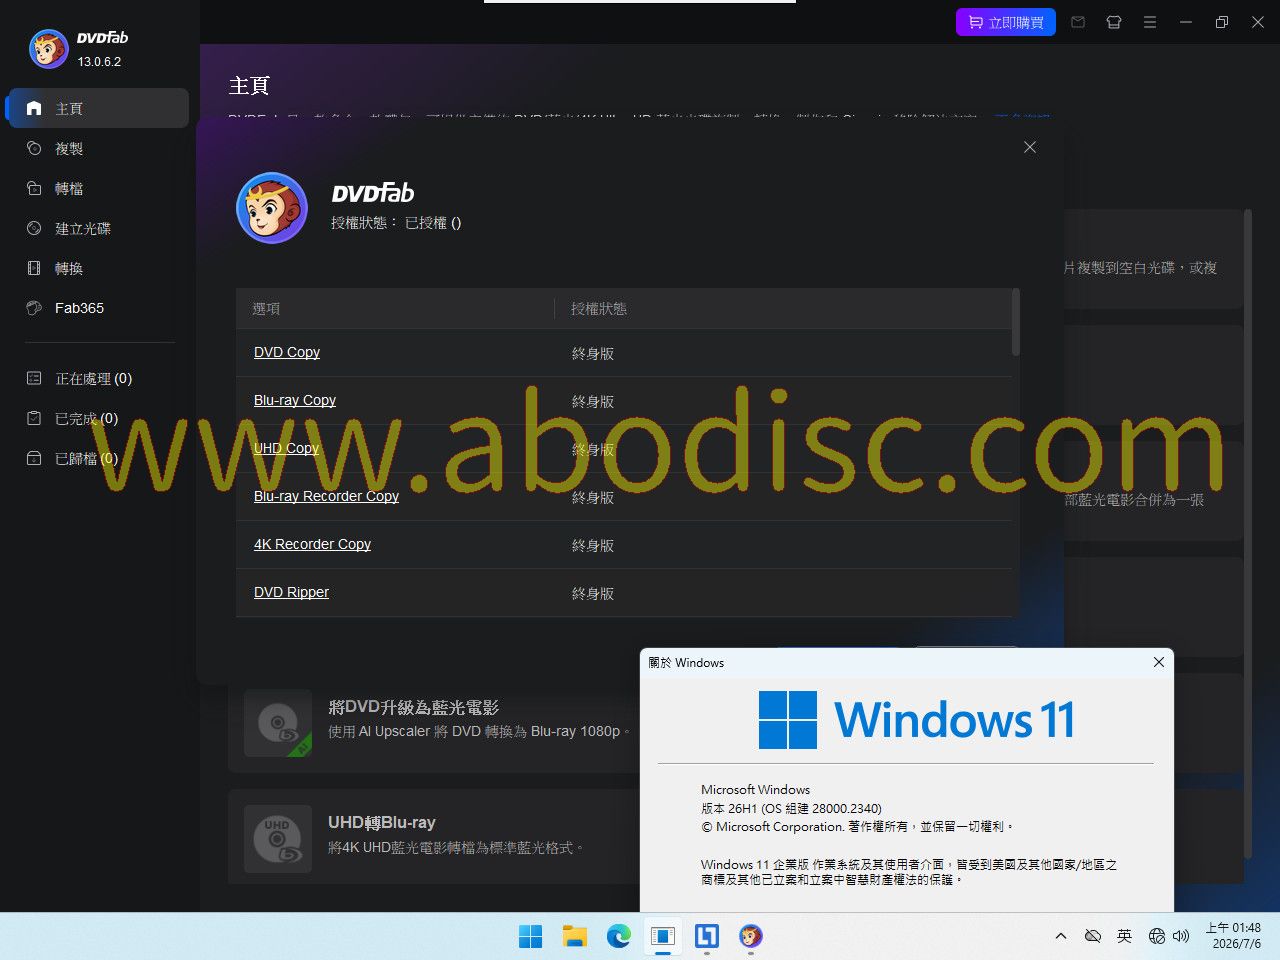Open the Blu-ray Recorder Copy link
The image size is (1280, 960).
tap(326, 496)
